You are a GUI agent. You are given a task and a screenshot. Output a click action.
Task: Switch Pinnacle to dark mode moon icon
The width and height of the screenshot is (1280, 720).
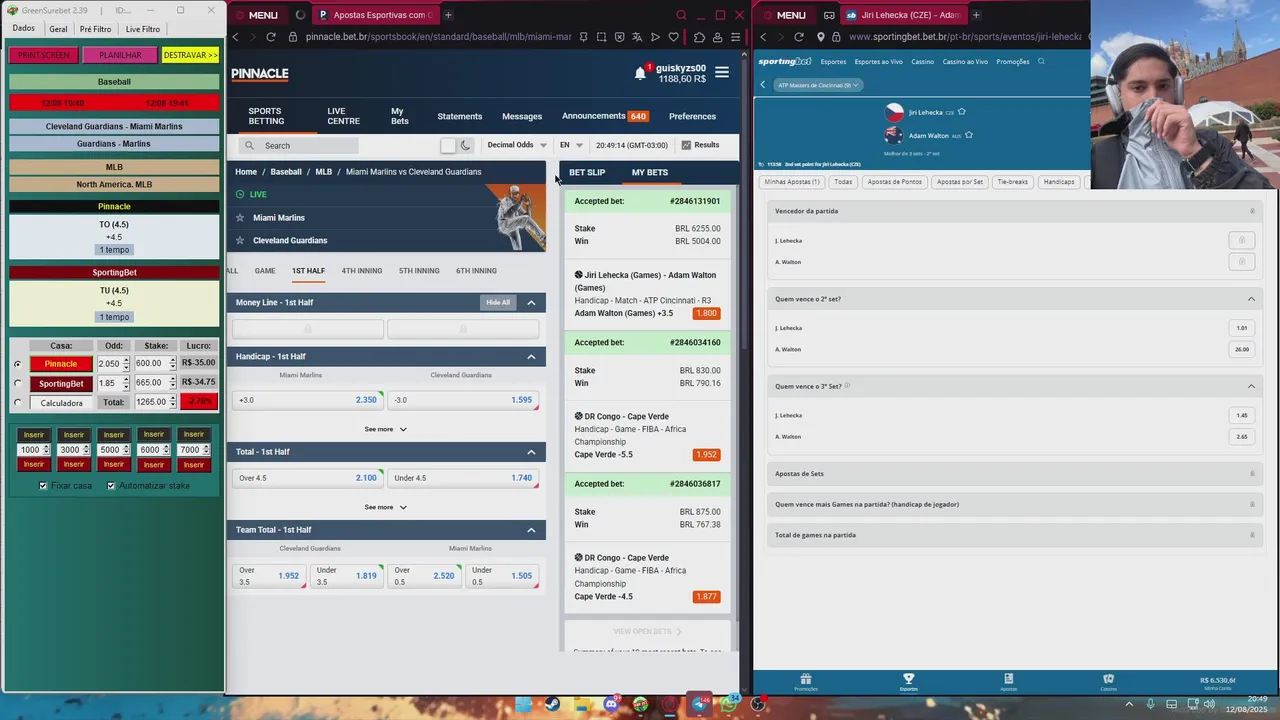pos(465,145)
